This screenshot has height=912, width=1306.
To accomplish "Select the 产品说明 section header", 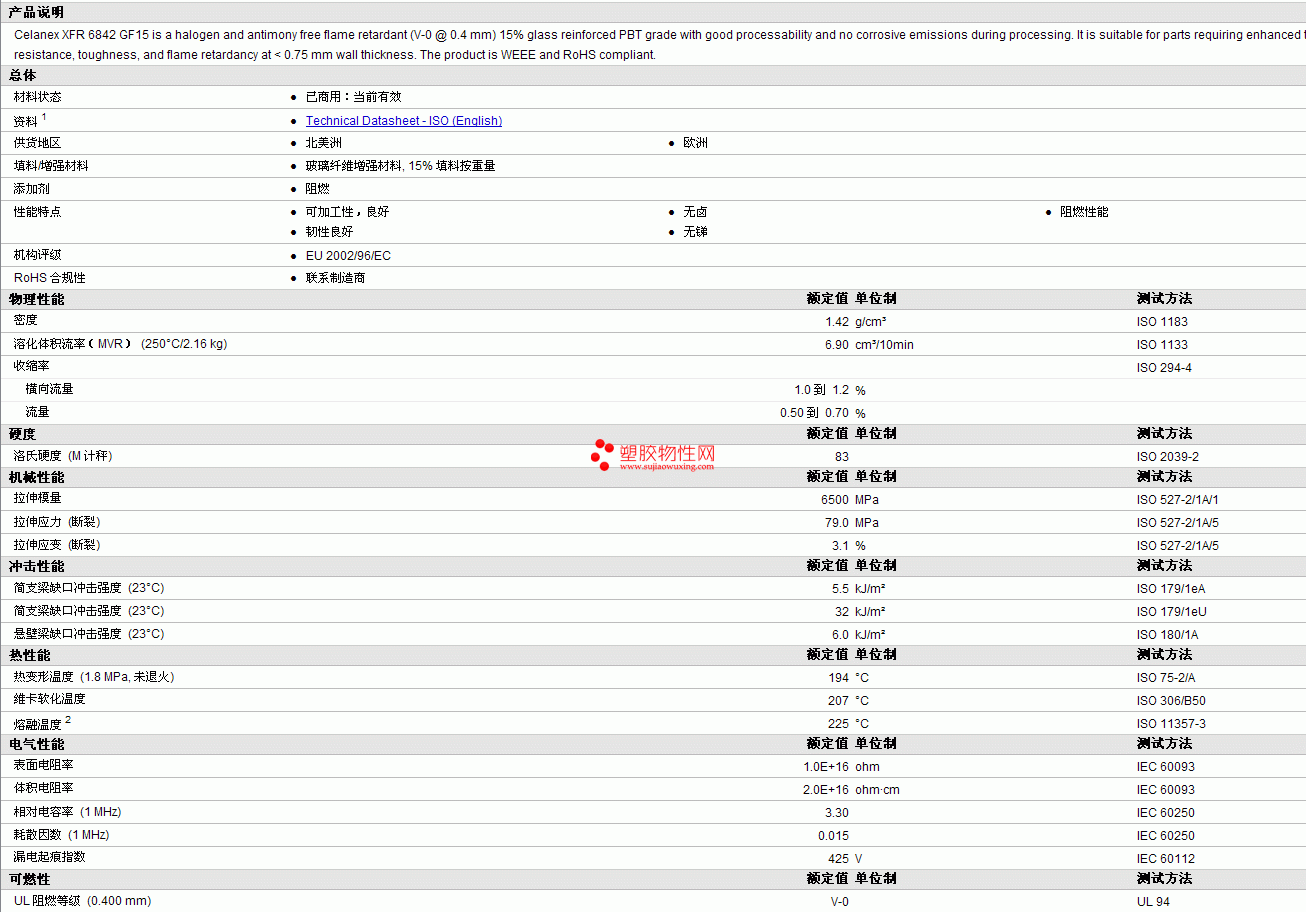I will 36,12.
